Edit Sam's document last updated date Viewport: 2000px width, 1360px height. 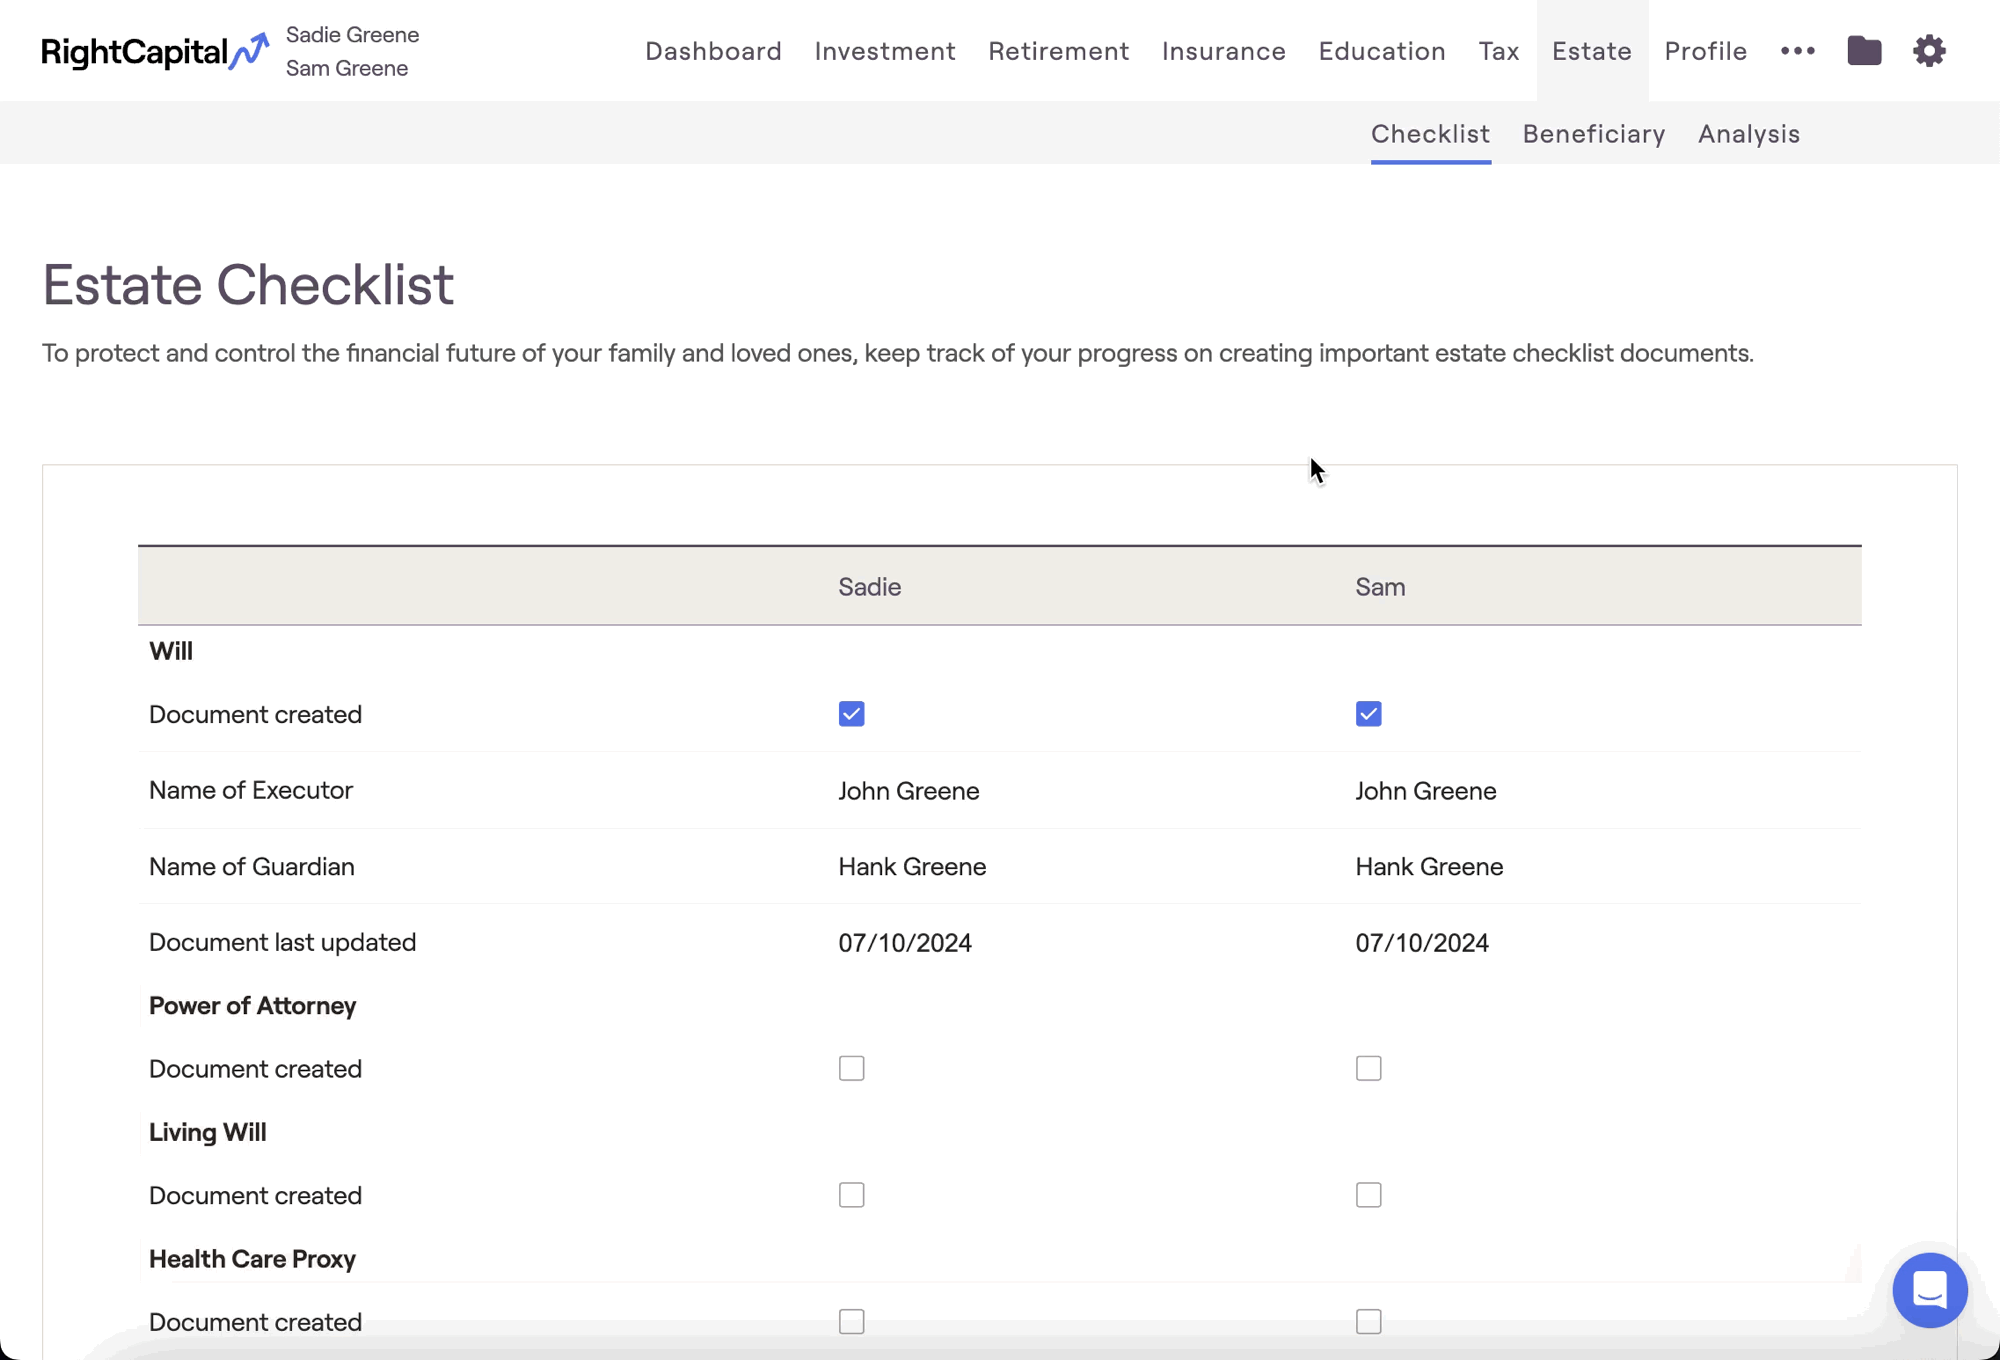[1421, 943]
